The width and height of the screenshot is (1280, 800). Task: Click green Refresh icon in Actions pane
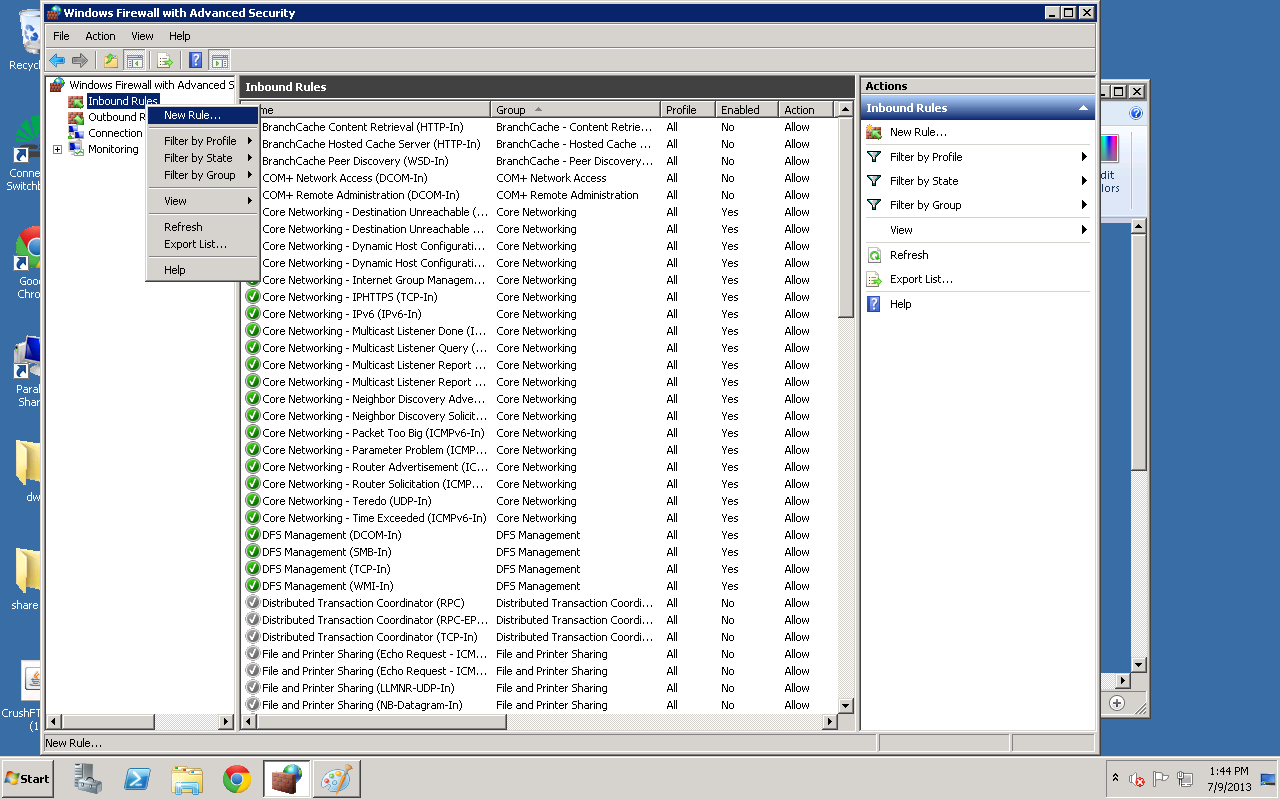click(874, 255)
